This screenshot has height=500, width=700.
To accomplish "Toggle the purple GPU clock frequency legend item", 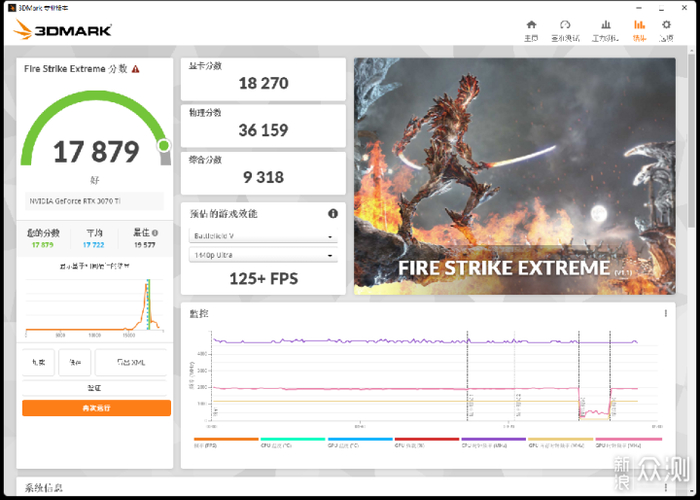I will (x=493, y=439).
